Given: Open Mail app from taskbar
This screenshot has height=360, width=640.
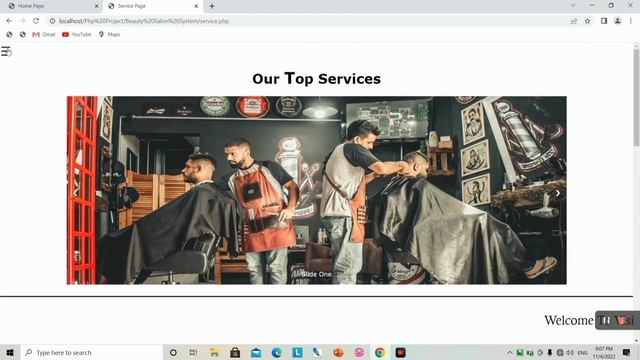Looking at the screenshot, I should (256, 352).
